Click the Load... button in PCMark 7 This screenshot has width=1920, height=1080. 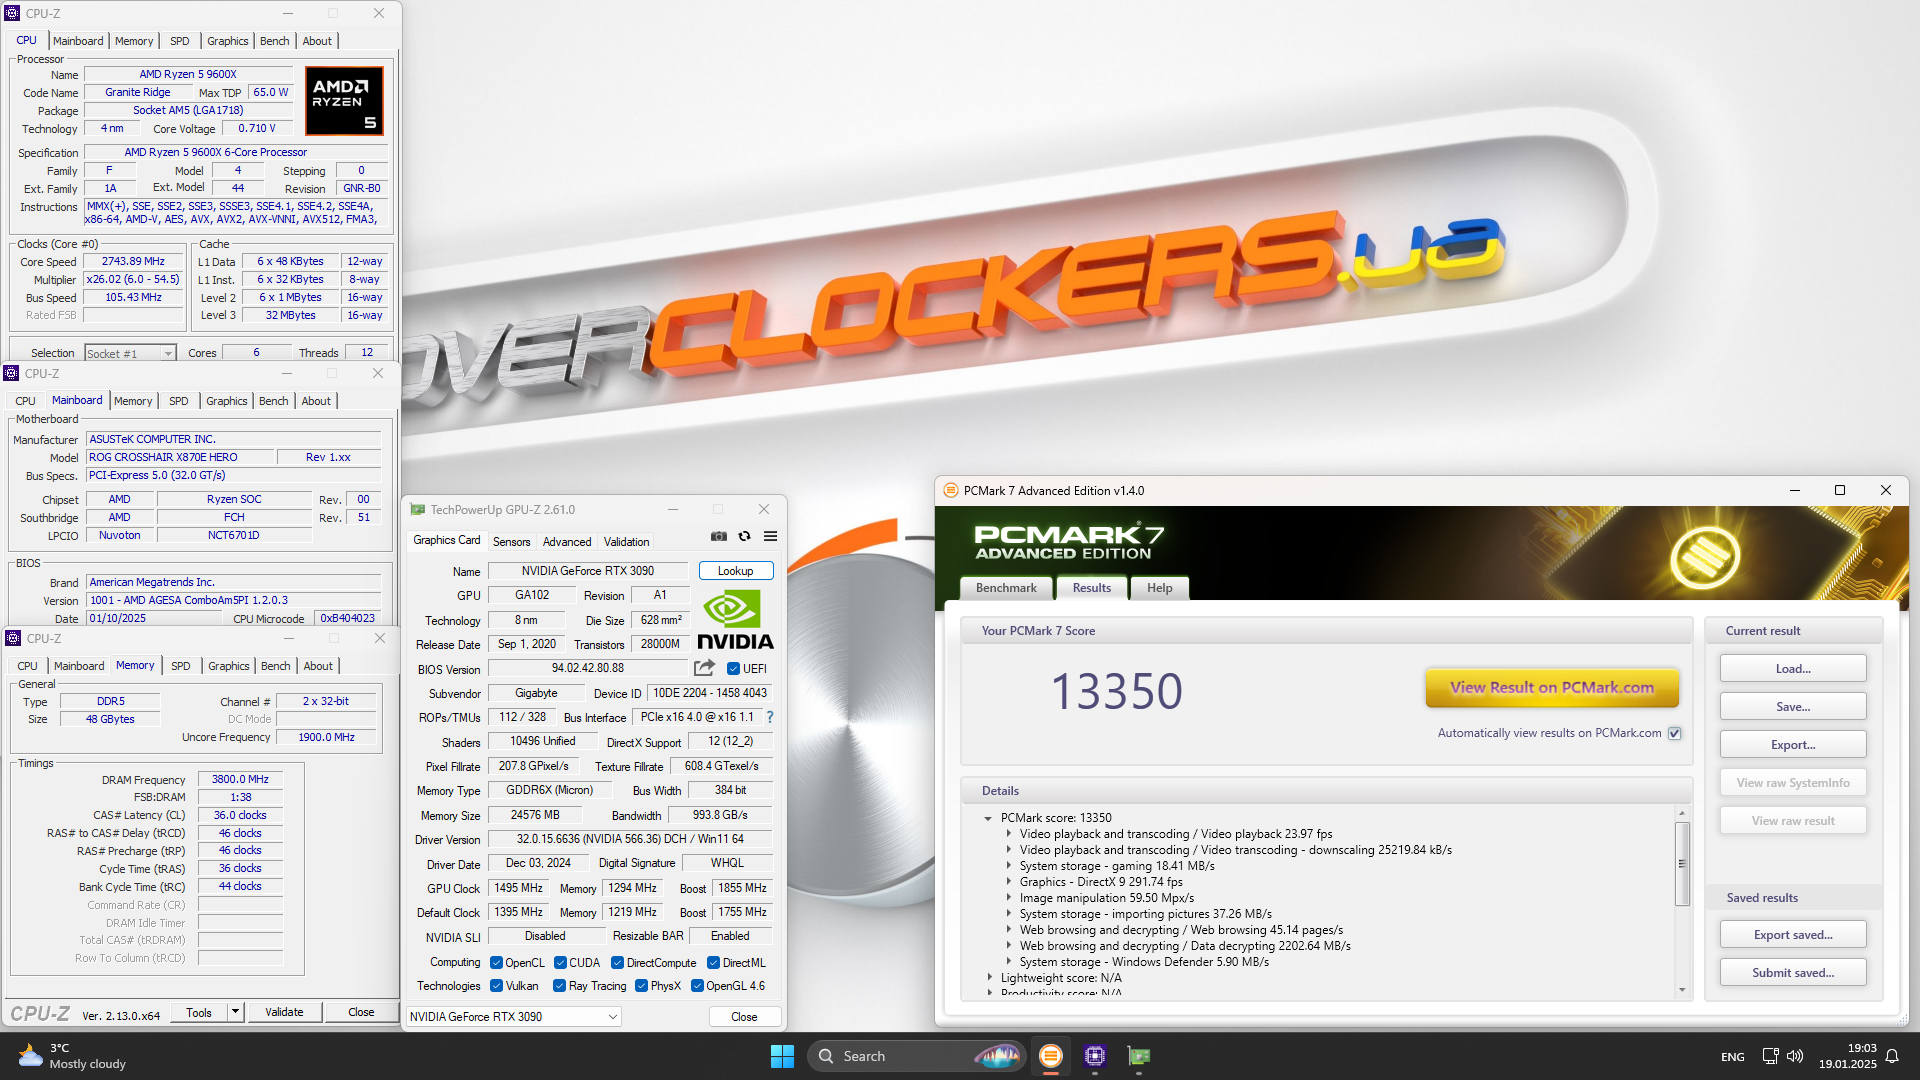pyautogui.click(x=1793, y=669)
